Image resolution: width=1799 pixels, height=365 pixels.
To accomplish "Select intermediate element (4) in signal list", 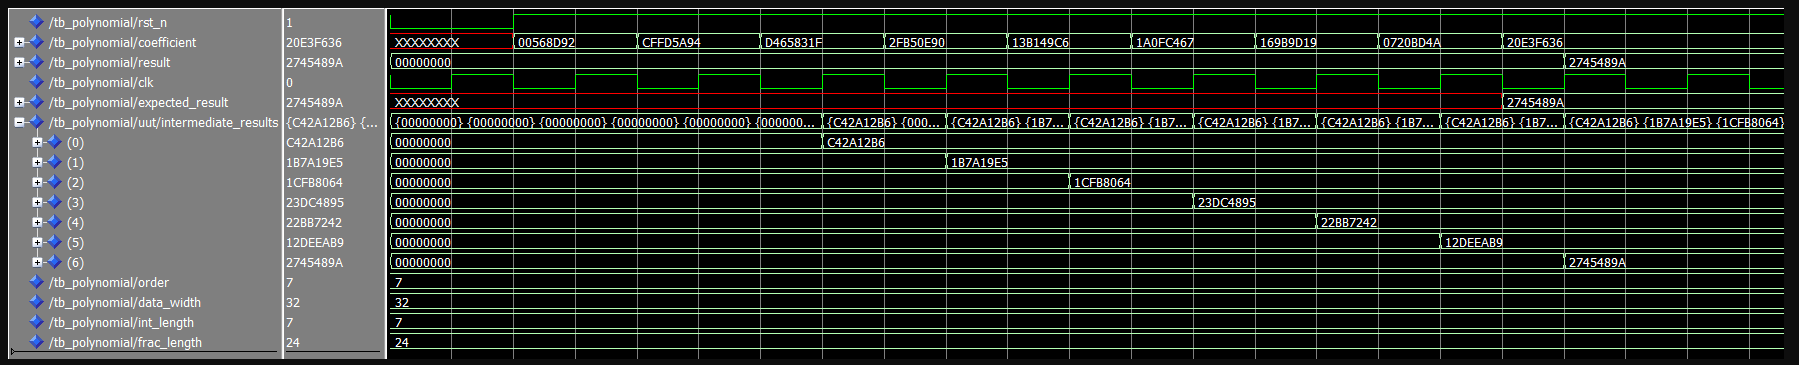I will coord(75,222).
